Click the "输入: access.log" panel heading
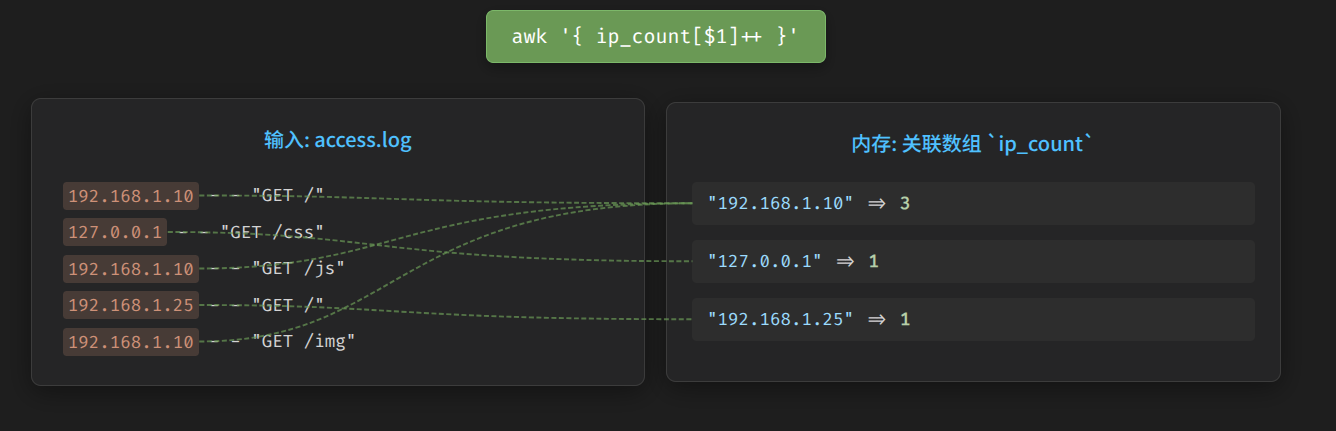The width and height of the screenshot is (1336, 431). pyautogui.click(x=337, y=140)
